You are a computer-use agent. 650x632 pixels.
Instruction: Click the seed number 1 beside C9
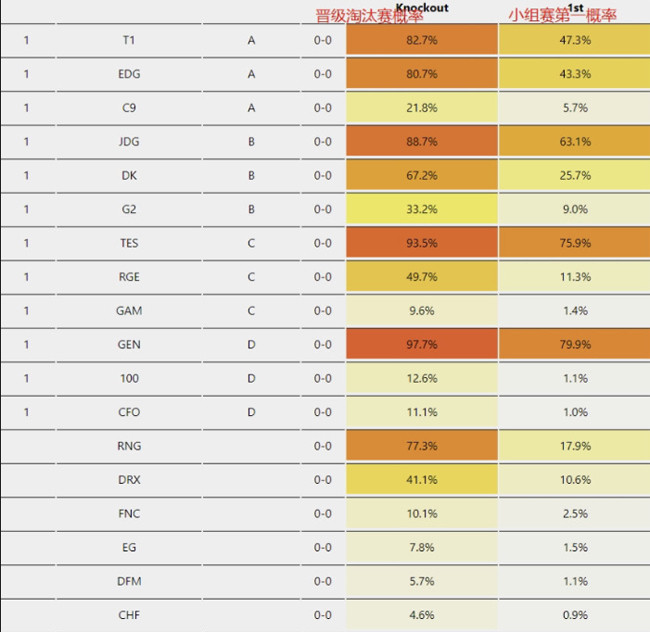point(26,108)
